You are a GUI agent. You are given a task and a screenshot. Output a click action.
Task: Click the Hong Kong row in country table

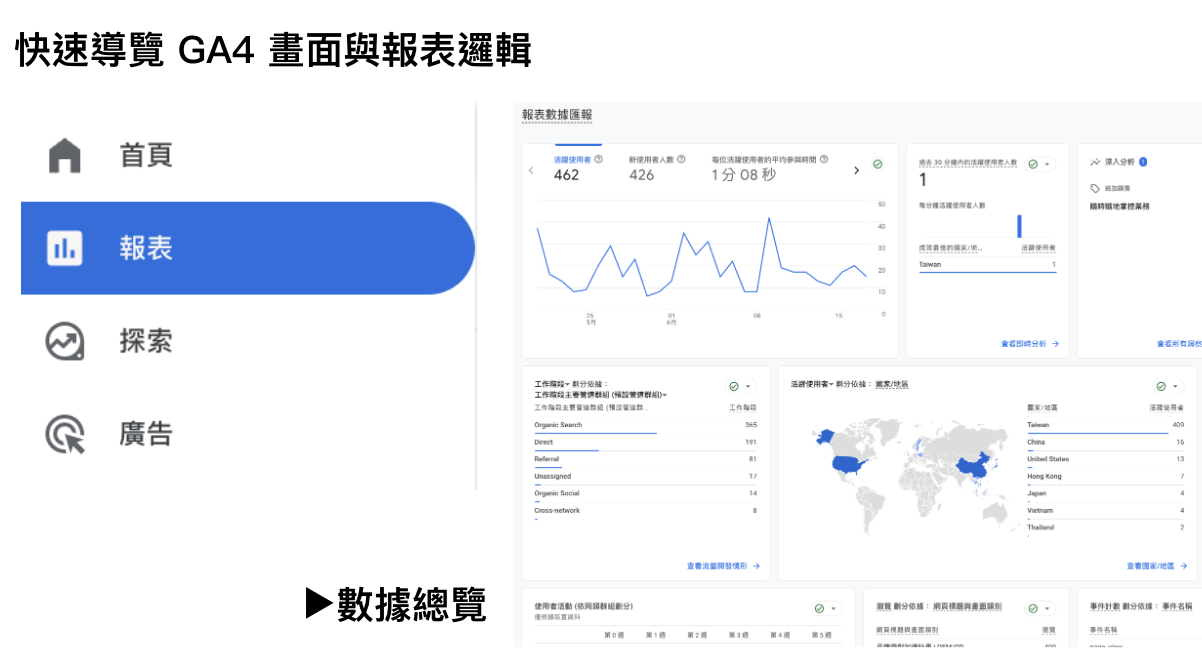tap(1105, 476)
